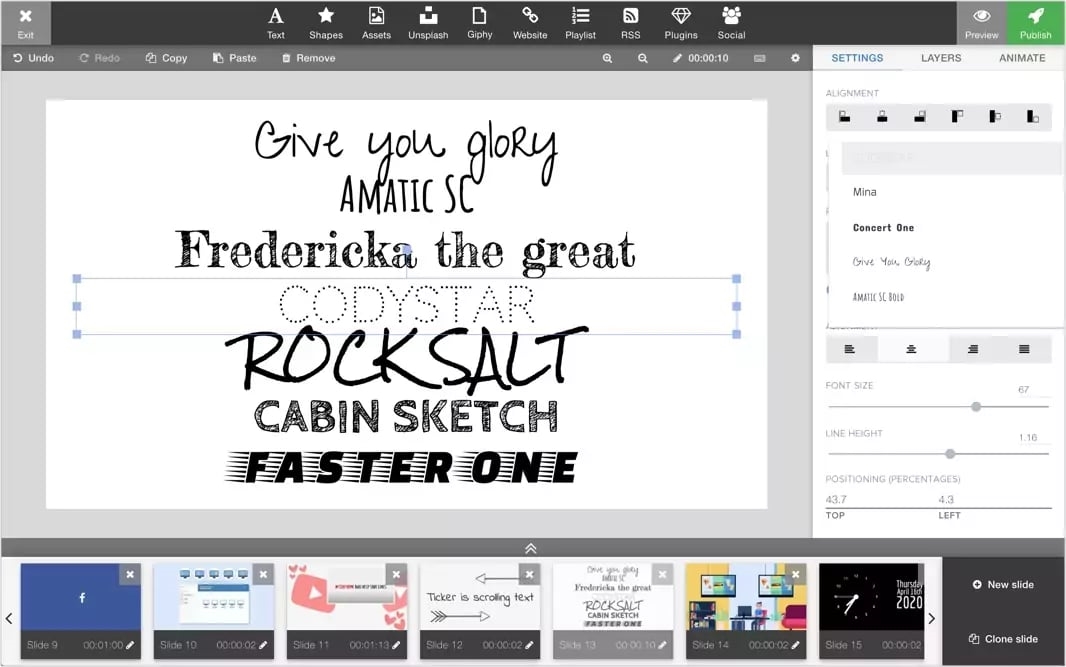
Task: Select justify text alignment
Action: coord(1024,349)
